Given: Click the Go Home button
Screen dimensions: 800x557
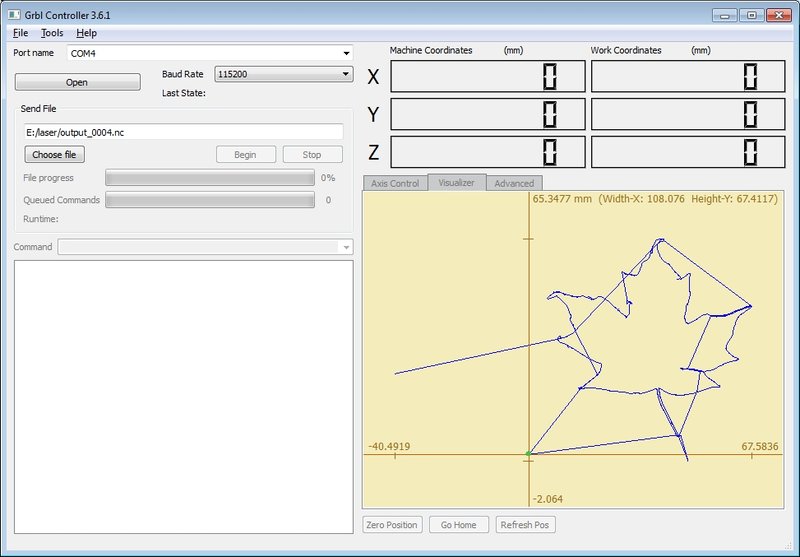Looking at the screenshot, I should click(x=459, y=525).
